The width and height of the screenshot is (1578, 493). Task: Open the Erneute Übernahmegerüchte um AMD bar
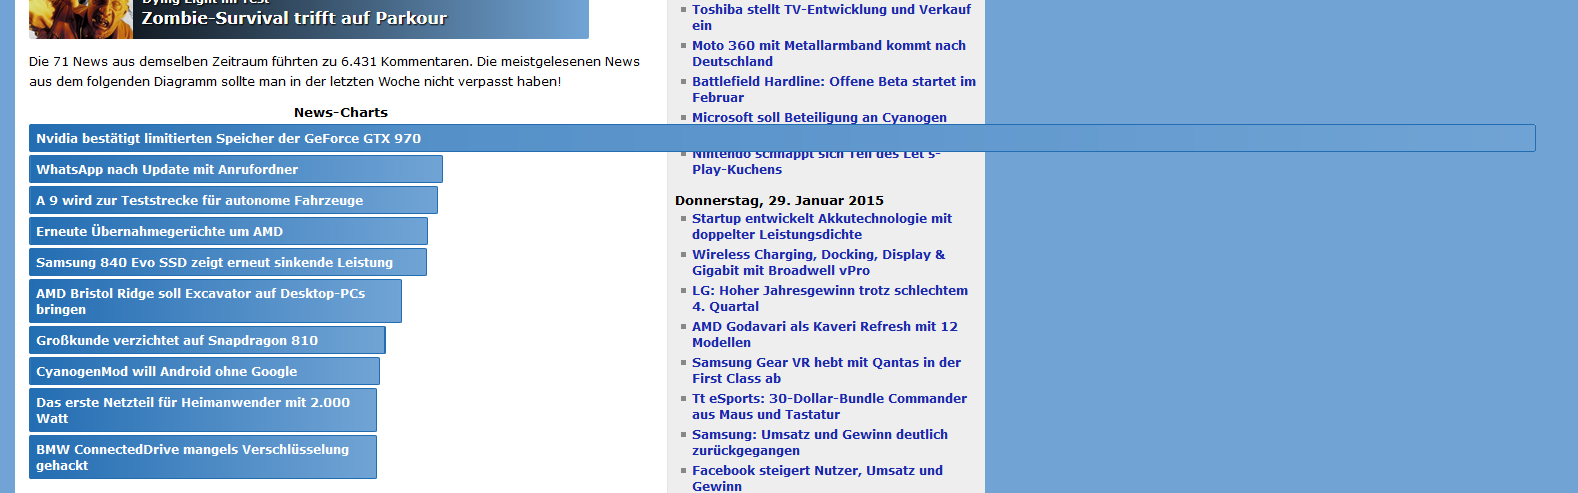click(228, 231)
